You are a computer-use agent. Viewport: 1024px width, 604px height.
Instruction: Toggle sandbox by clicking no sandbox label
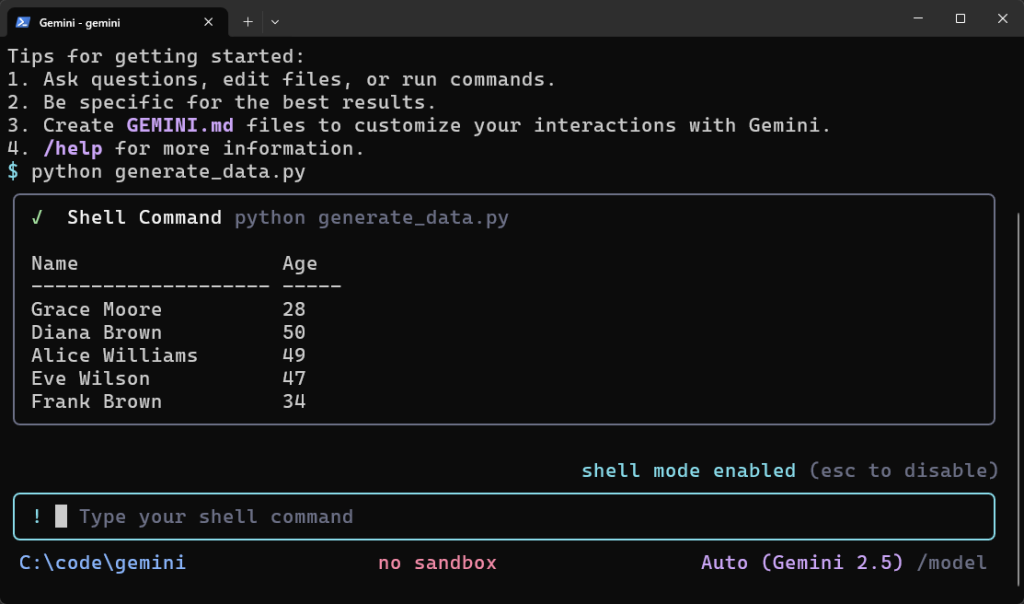437,562
